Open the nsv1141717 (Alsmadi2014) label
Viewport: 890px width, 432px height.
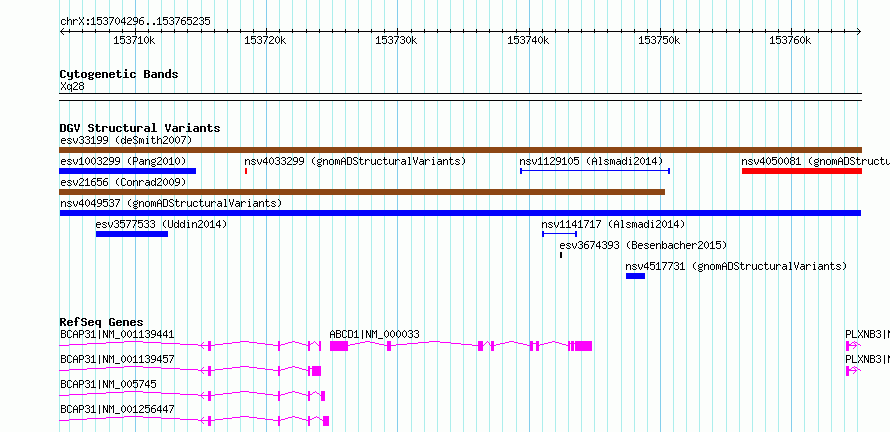[613, 224]
